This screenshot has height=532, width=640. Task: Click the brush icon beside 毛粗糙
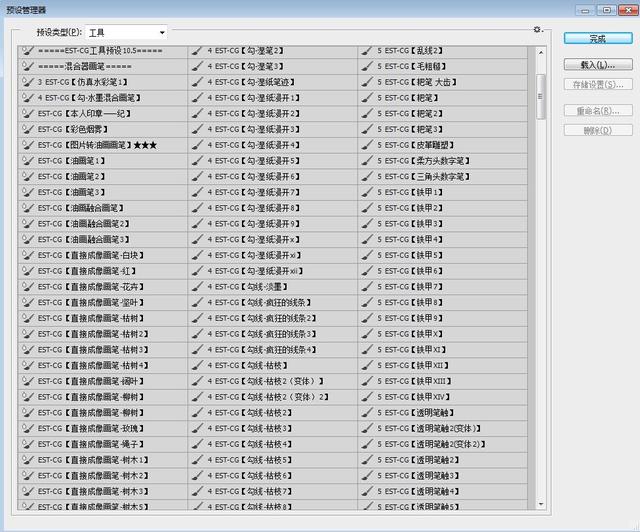(x=367, y=66)
